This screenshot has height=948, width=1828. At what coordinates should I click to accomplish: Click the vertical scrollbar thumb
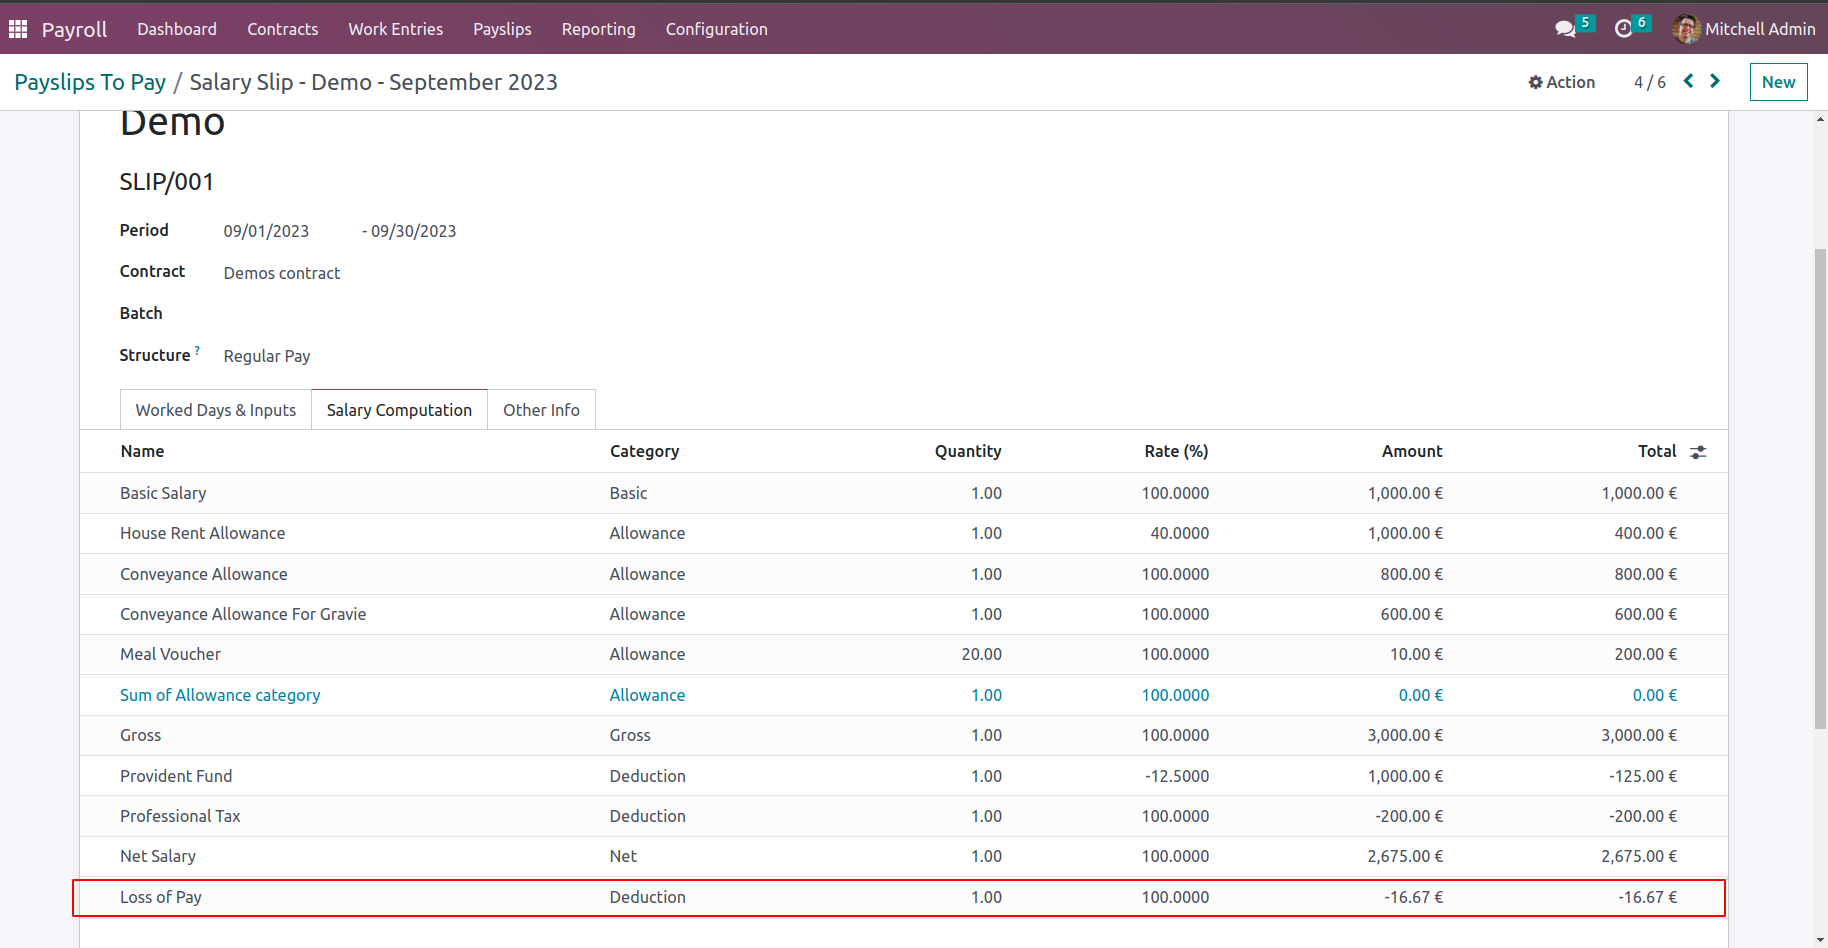1820,488
